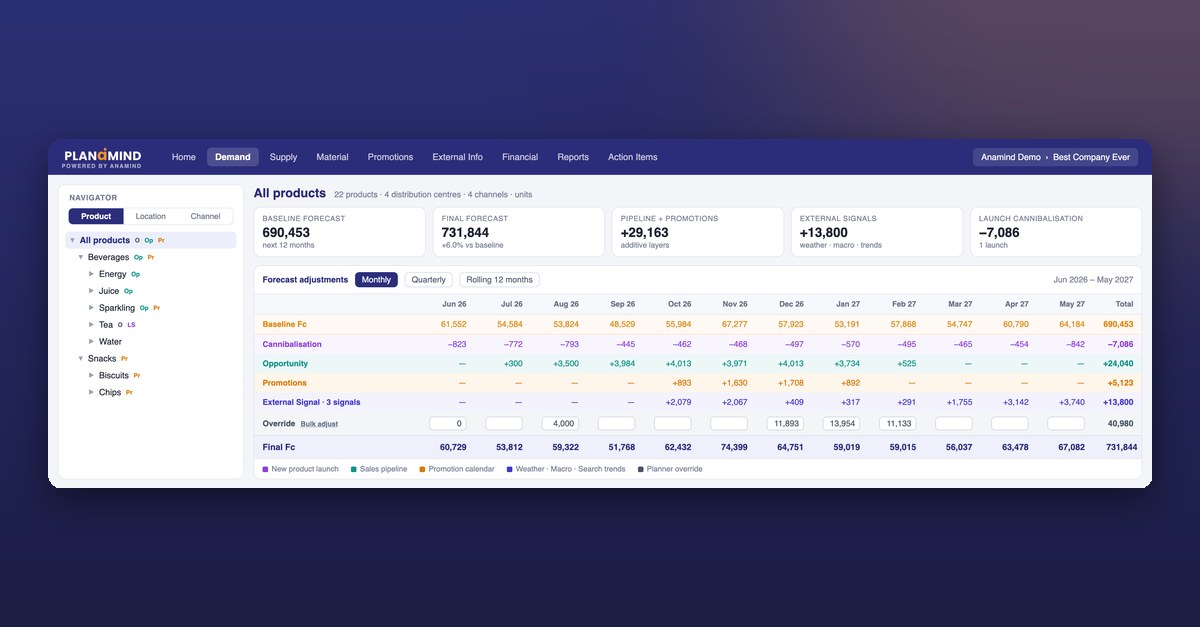Viewport: 1200px width, 627px height.
Task: Switch navigator to Channel view
Action: pyautogui.click(x=205, y=216)
